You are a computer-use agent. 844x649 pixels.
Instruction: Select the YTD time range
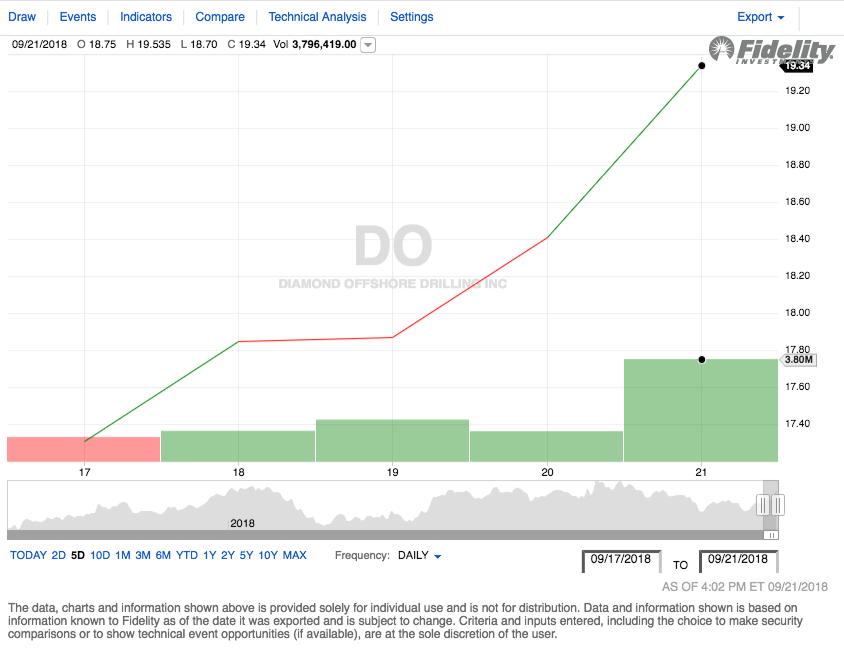(x=187, y=555)
